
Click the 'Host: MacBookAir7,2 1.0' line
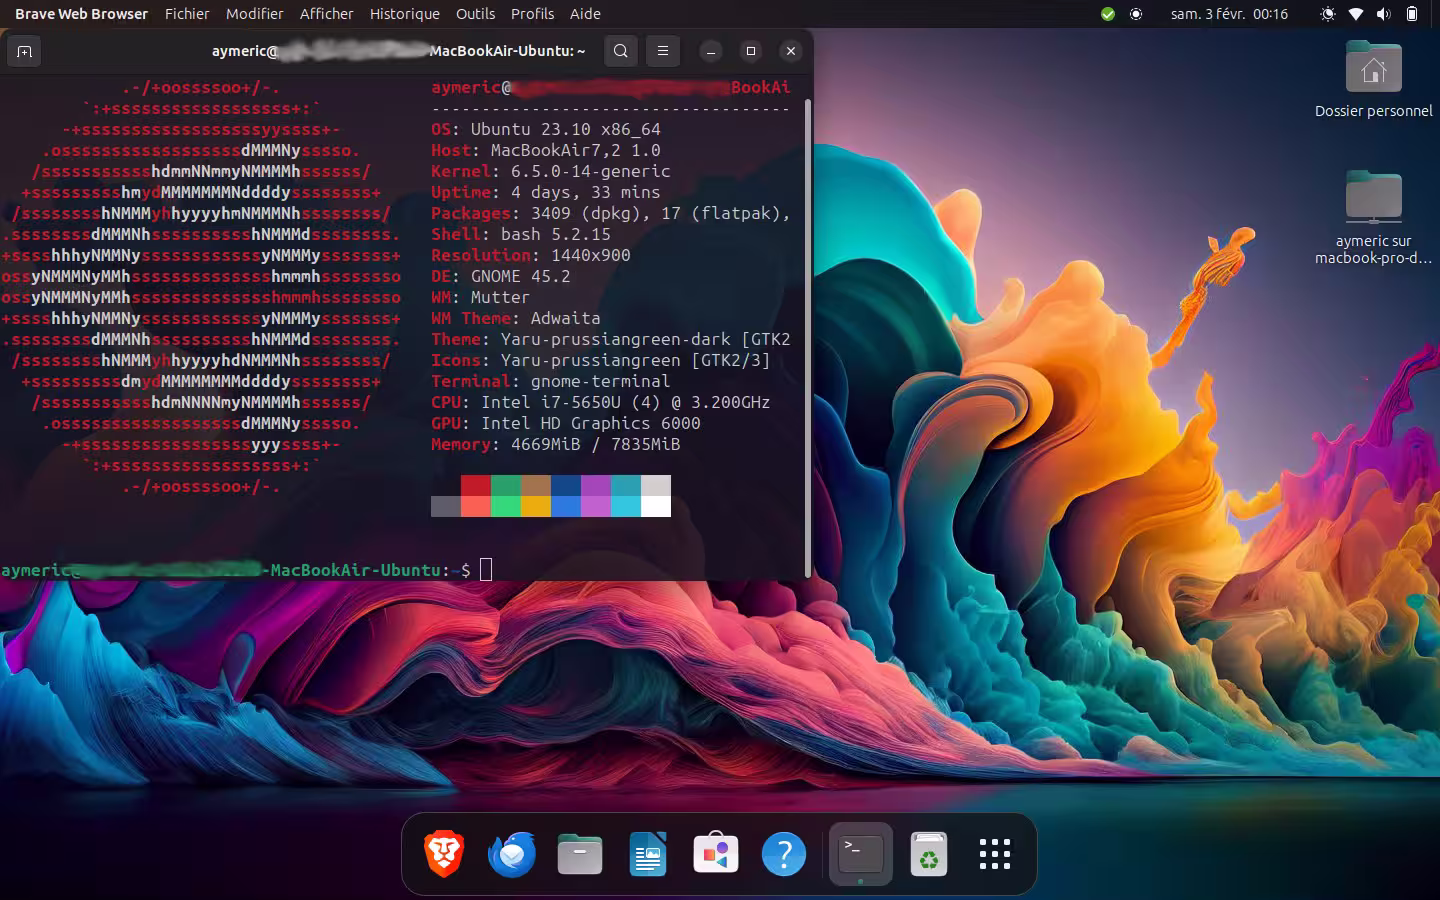(546, 150)
